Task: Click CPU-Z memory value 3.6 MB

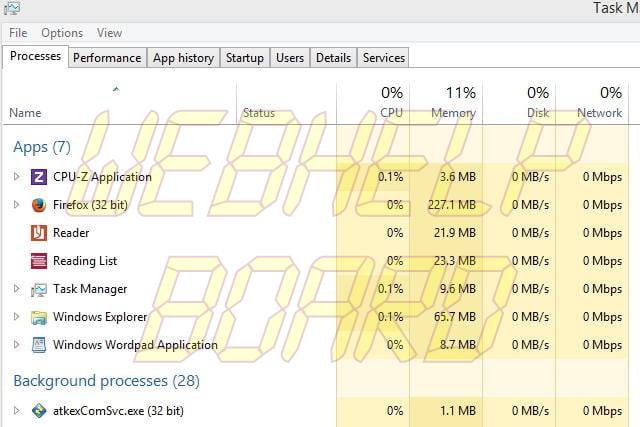Action: tap(458, 177)
